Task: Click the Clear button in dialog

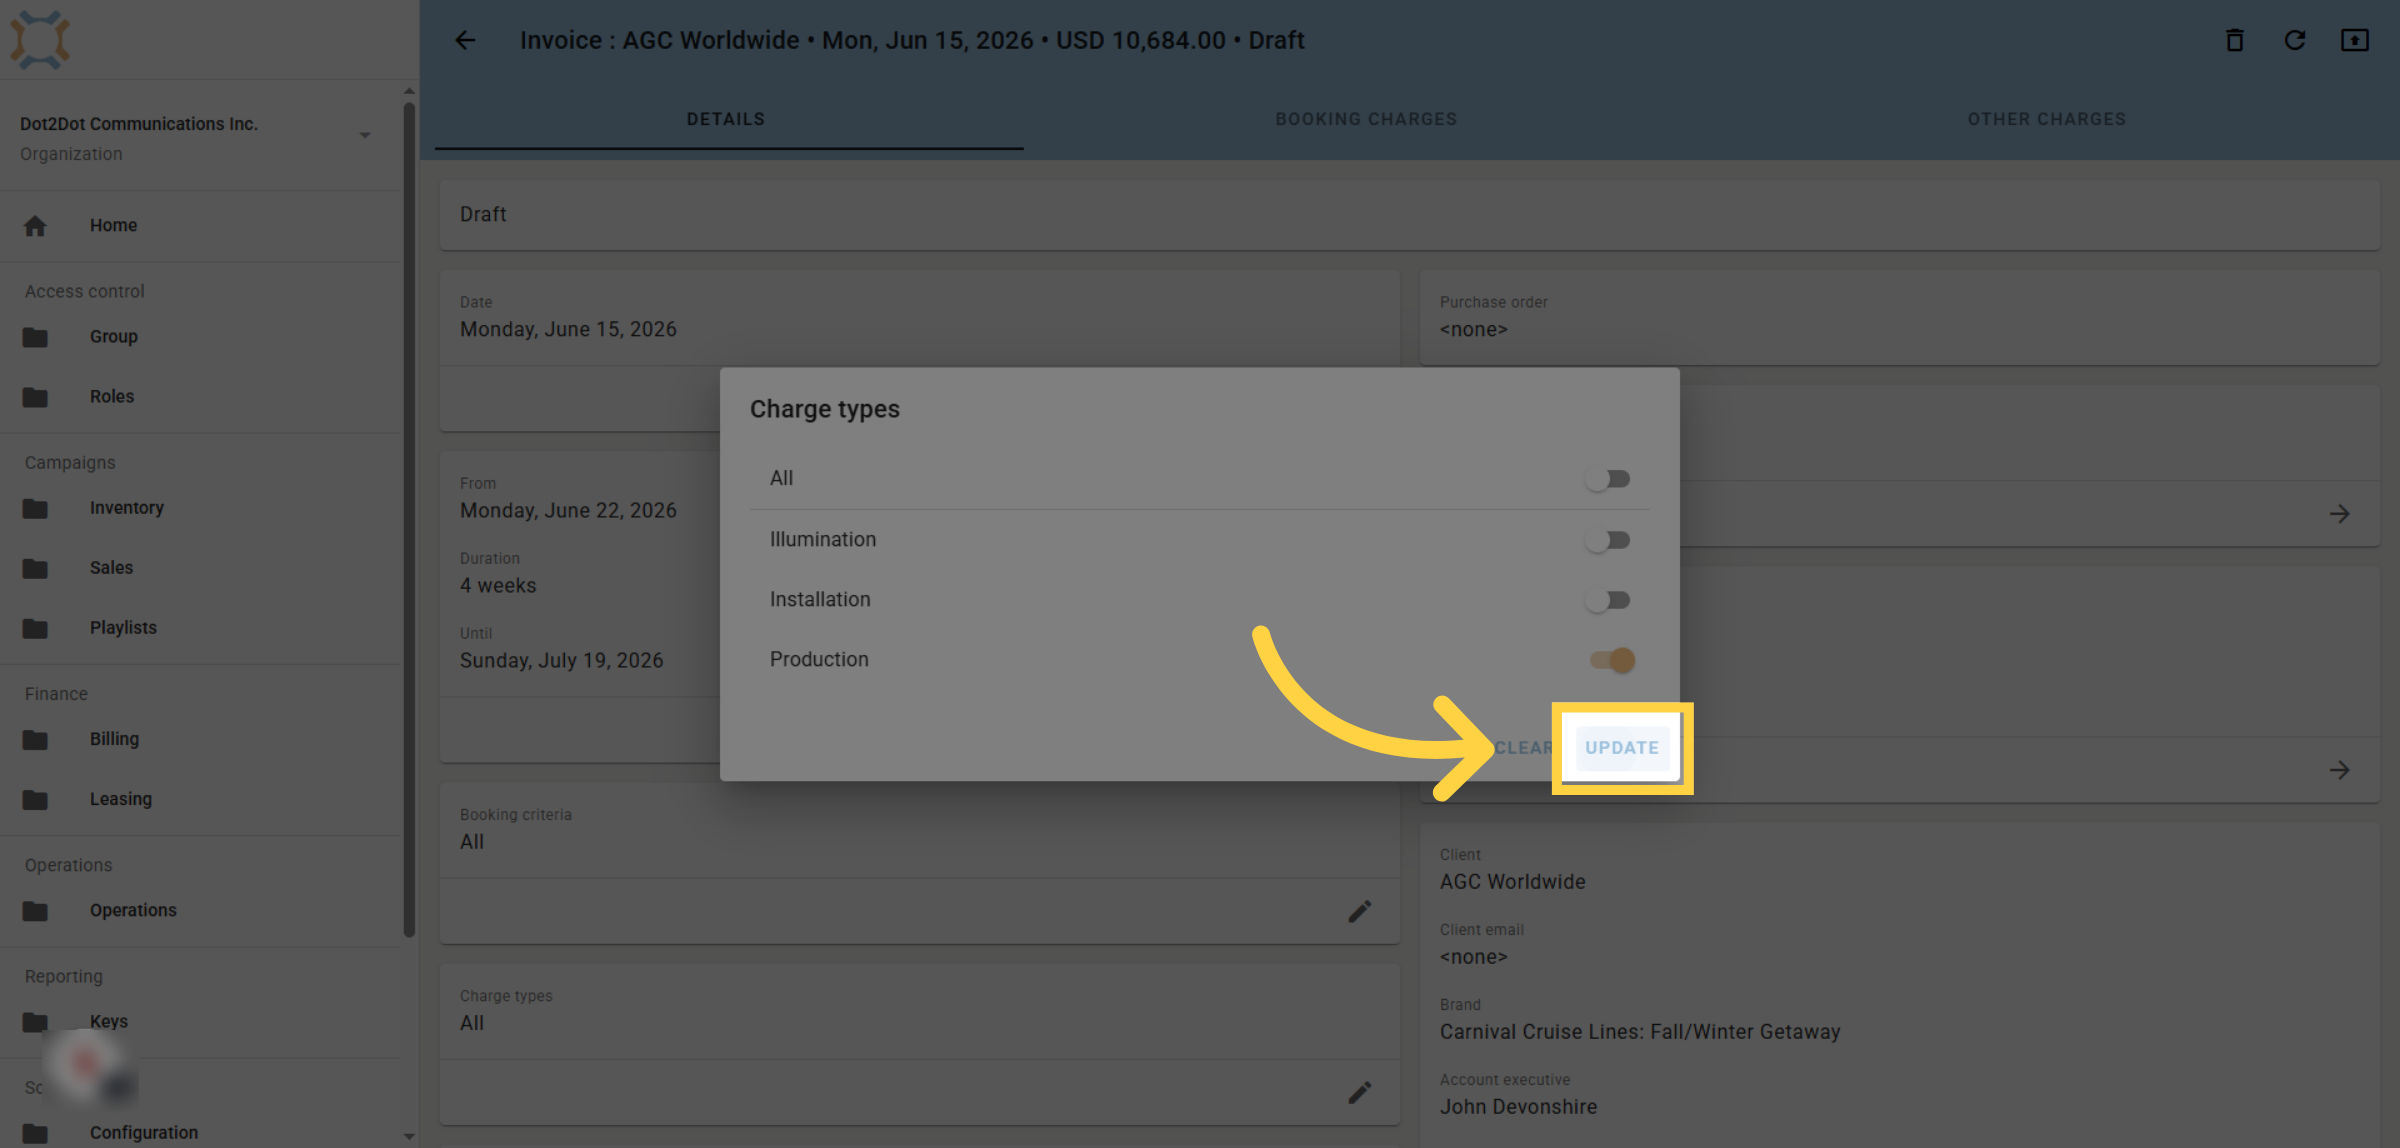Action: coord(1523,748)
